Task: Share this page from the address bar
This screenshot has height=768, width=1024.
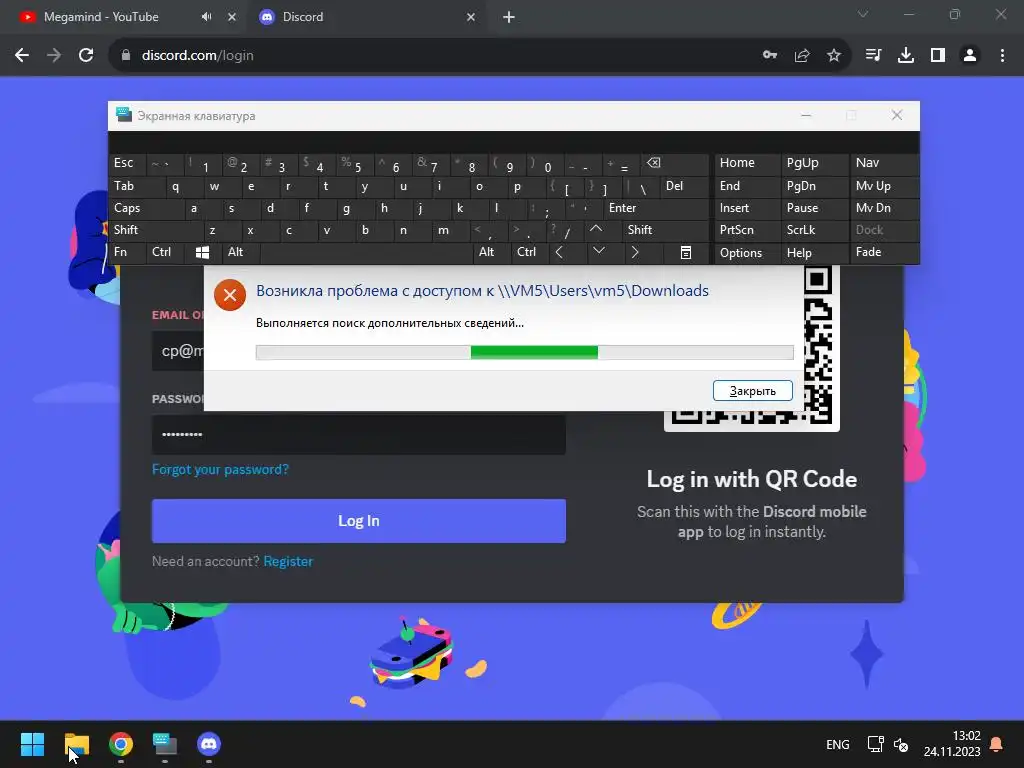Action: click(802, 56)
